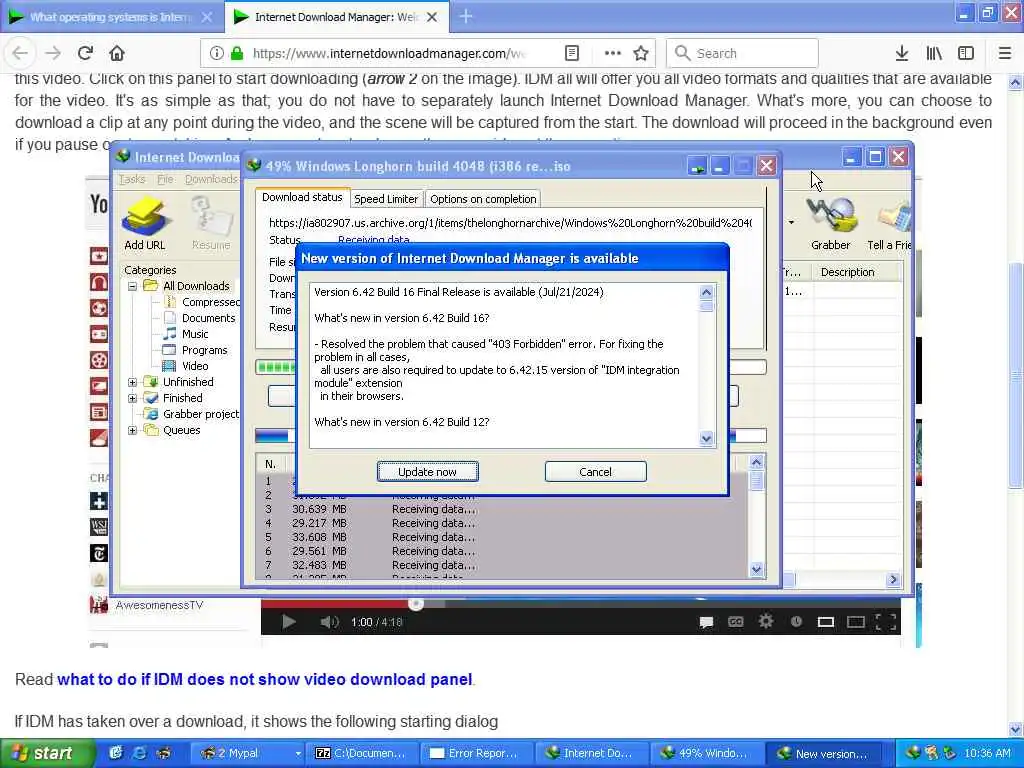The height and width of the screenshot is (768, 1024).
Task: Switch to 49% Windo... taskbar button
Action: (x=705, y=753)
